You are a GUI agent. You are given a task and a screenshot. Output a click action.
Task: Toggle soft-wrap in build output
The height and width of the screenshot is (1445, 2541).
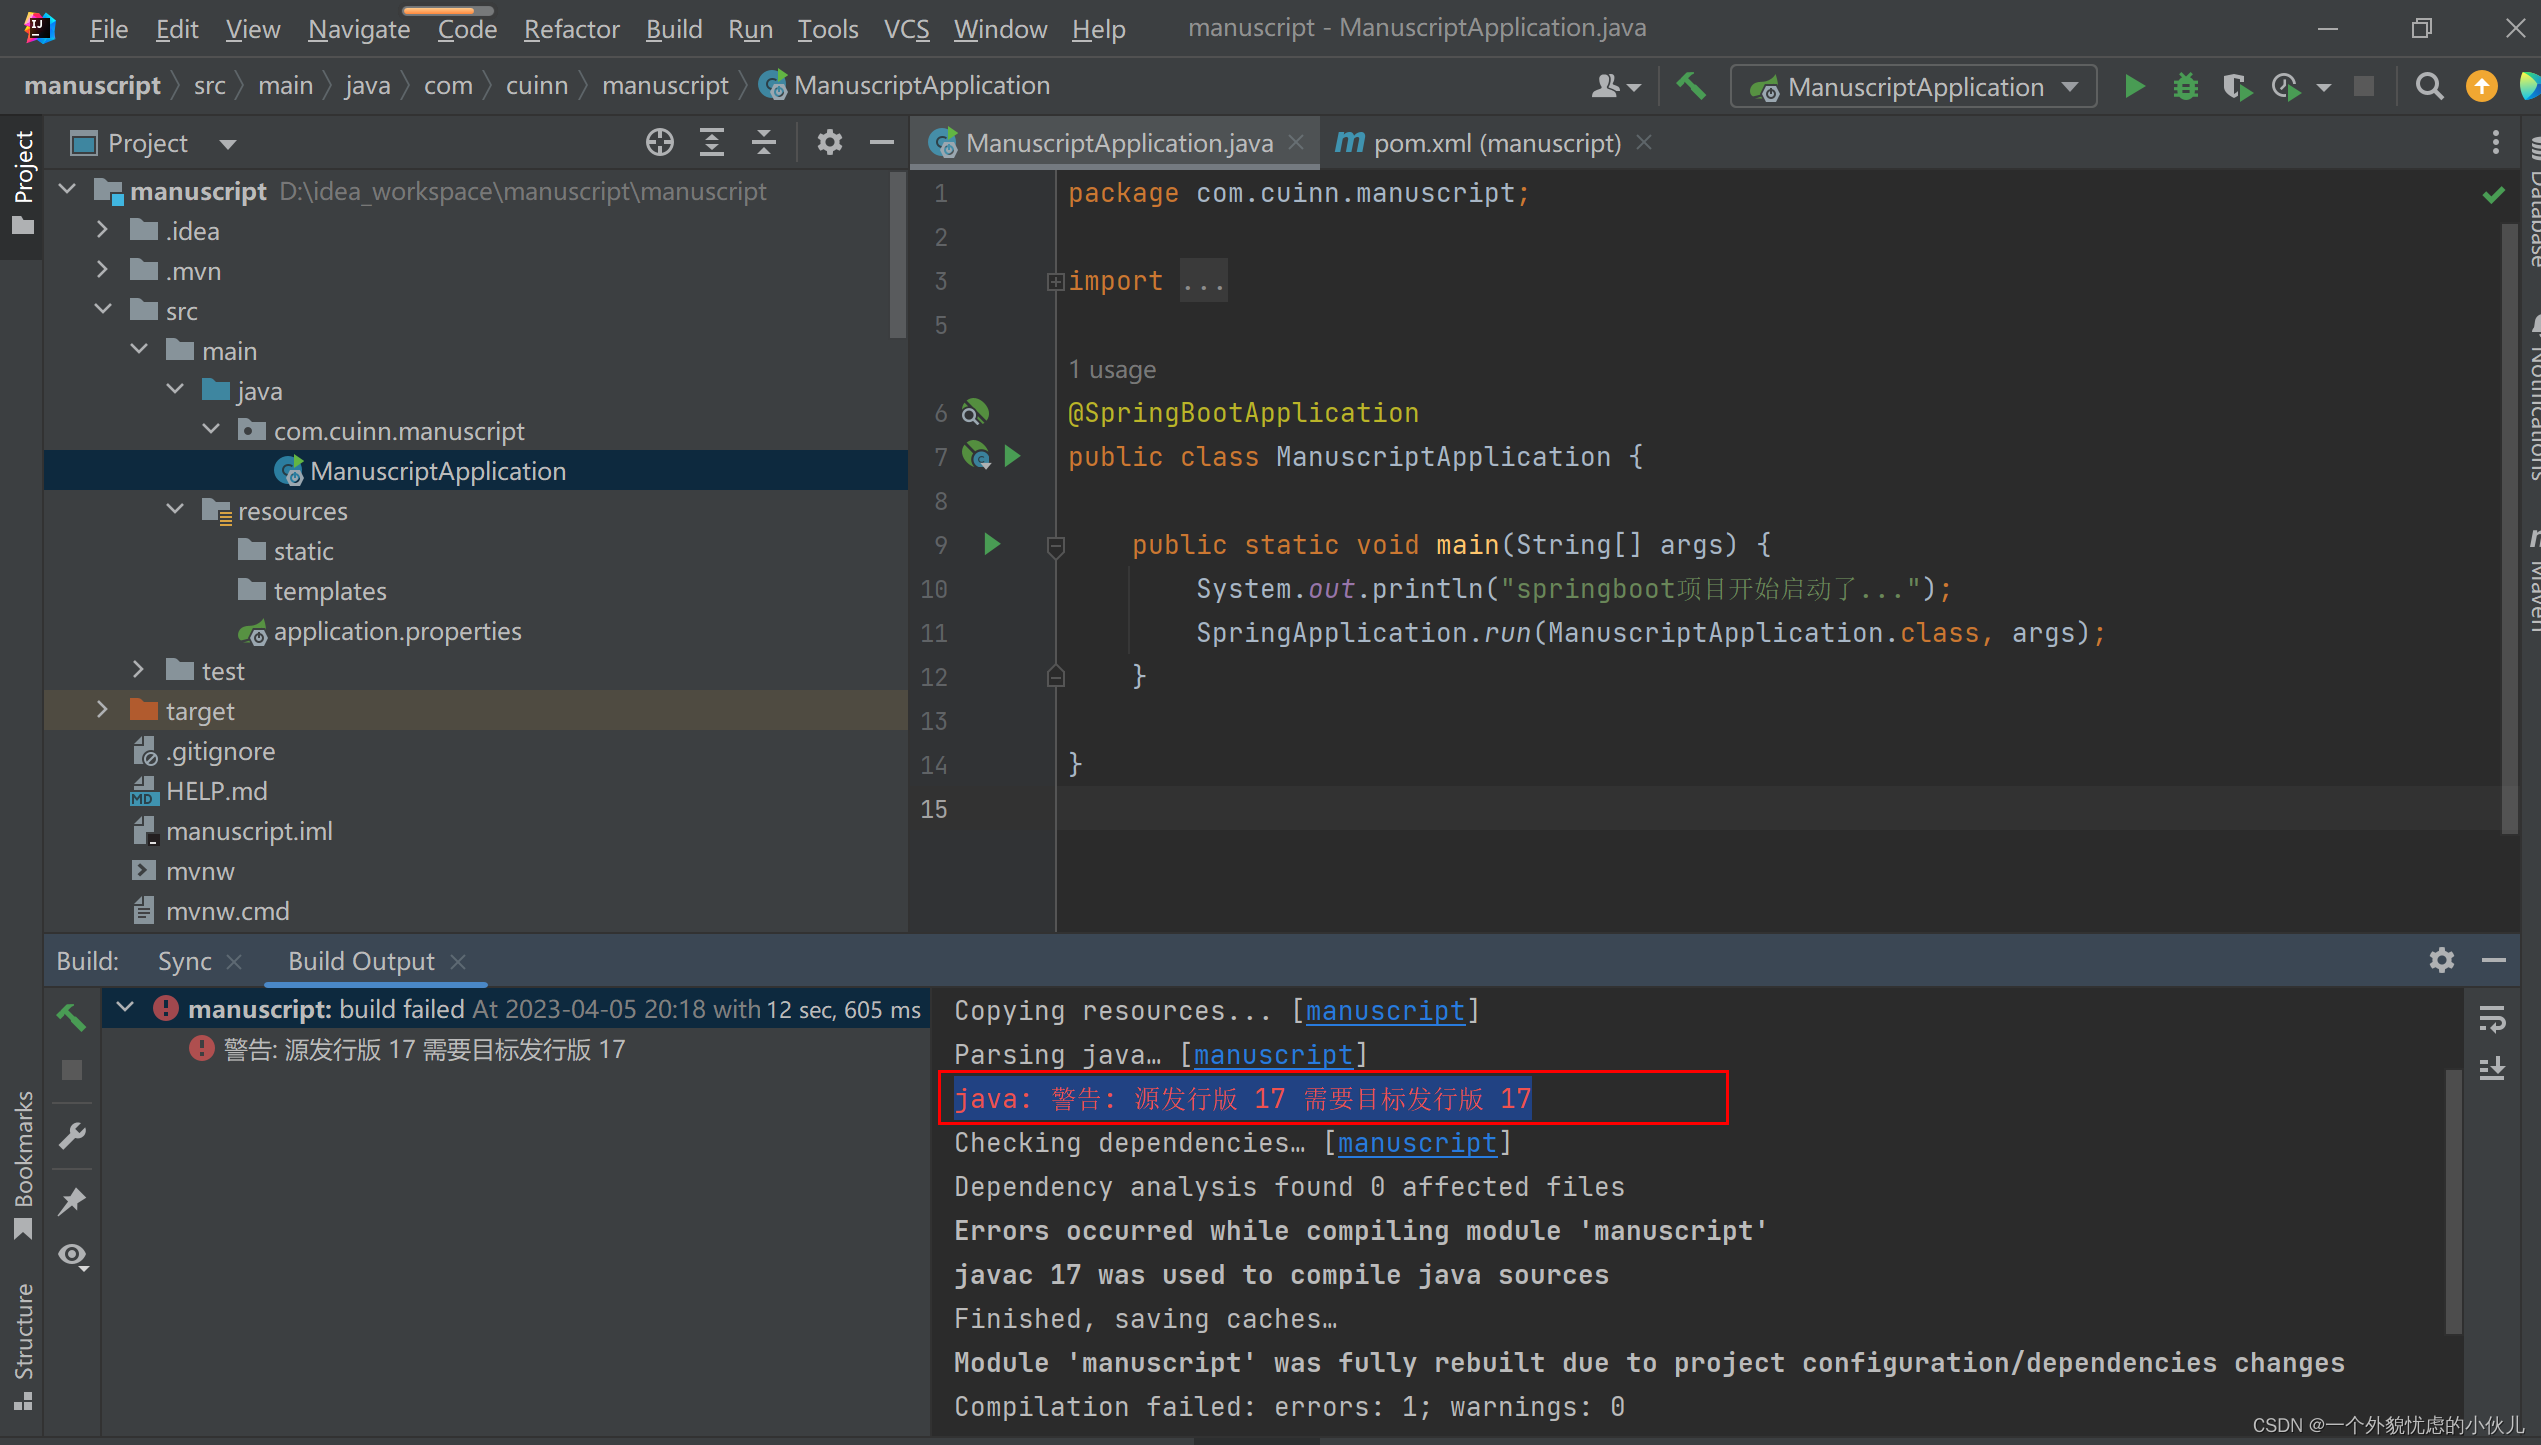[x=2491, y=1019]
